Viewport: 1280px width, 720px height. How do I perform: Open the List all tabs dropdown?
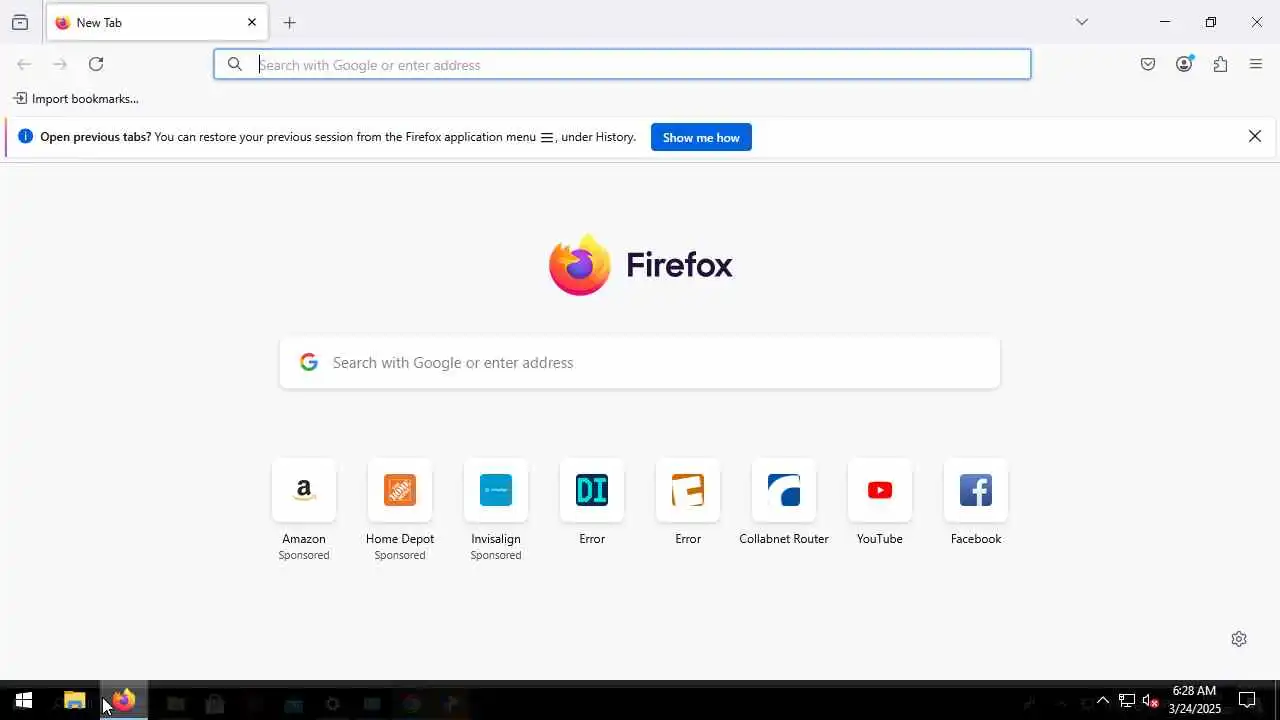click(x=1082, y=22)
